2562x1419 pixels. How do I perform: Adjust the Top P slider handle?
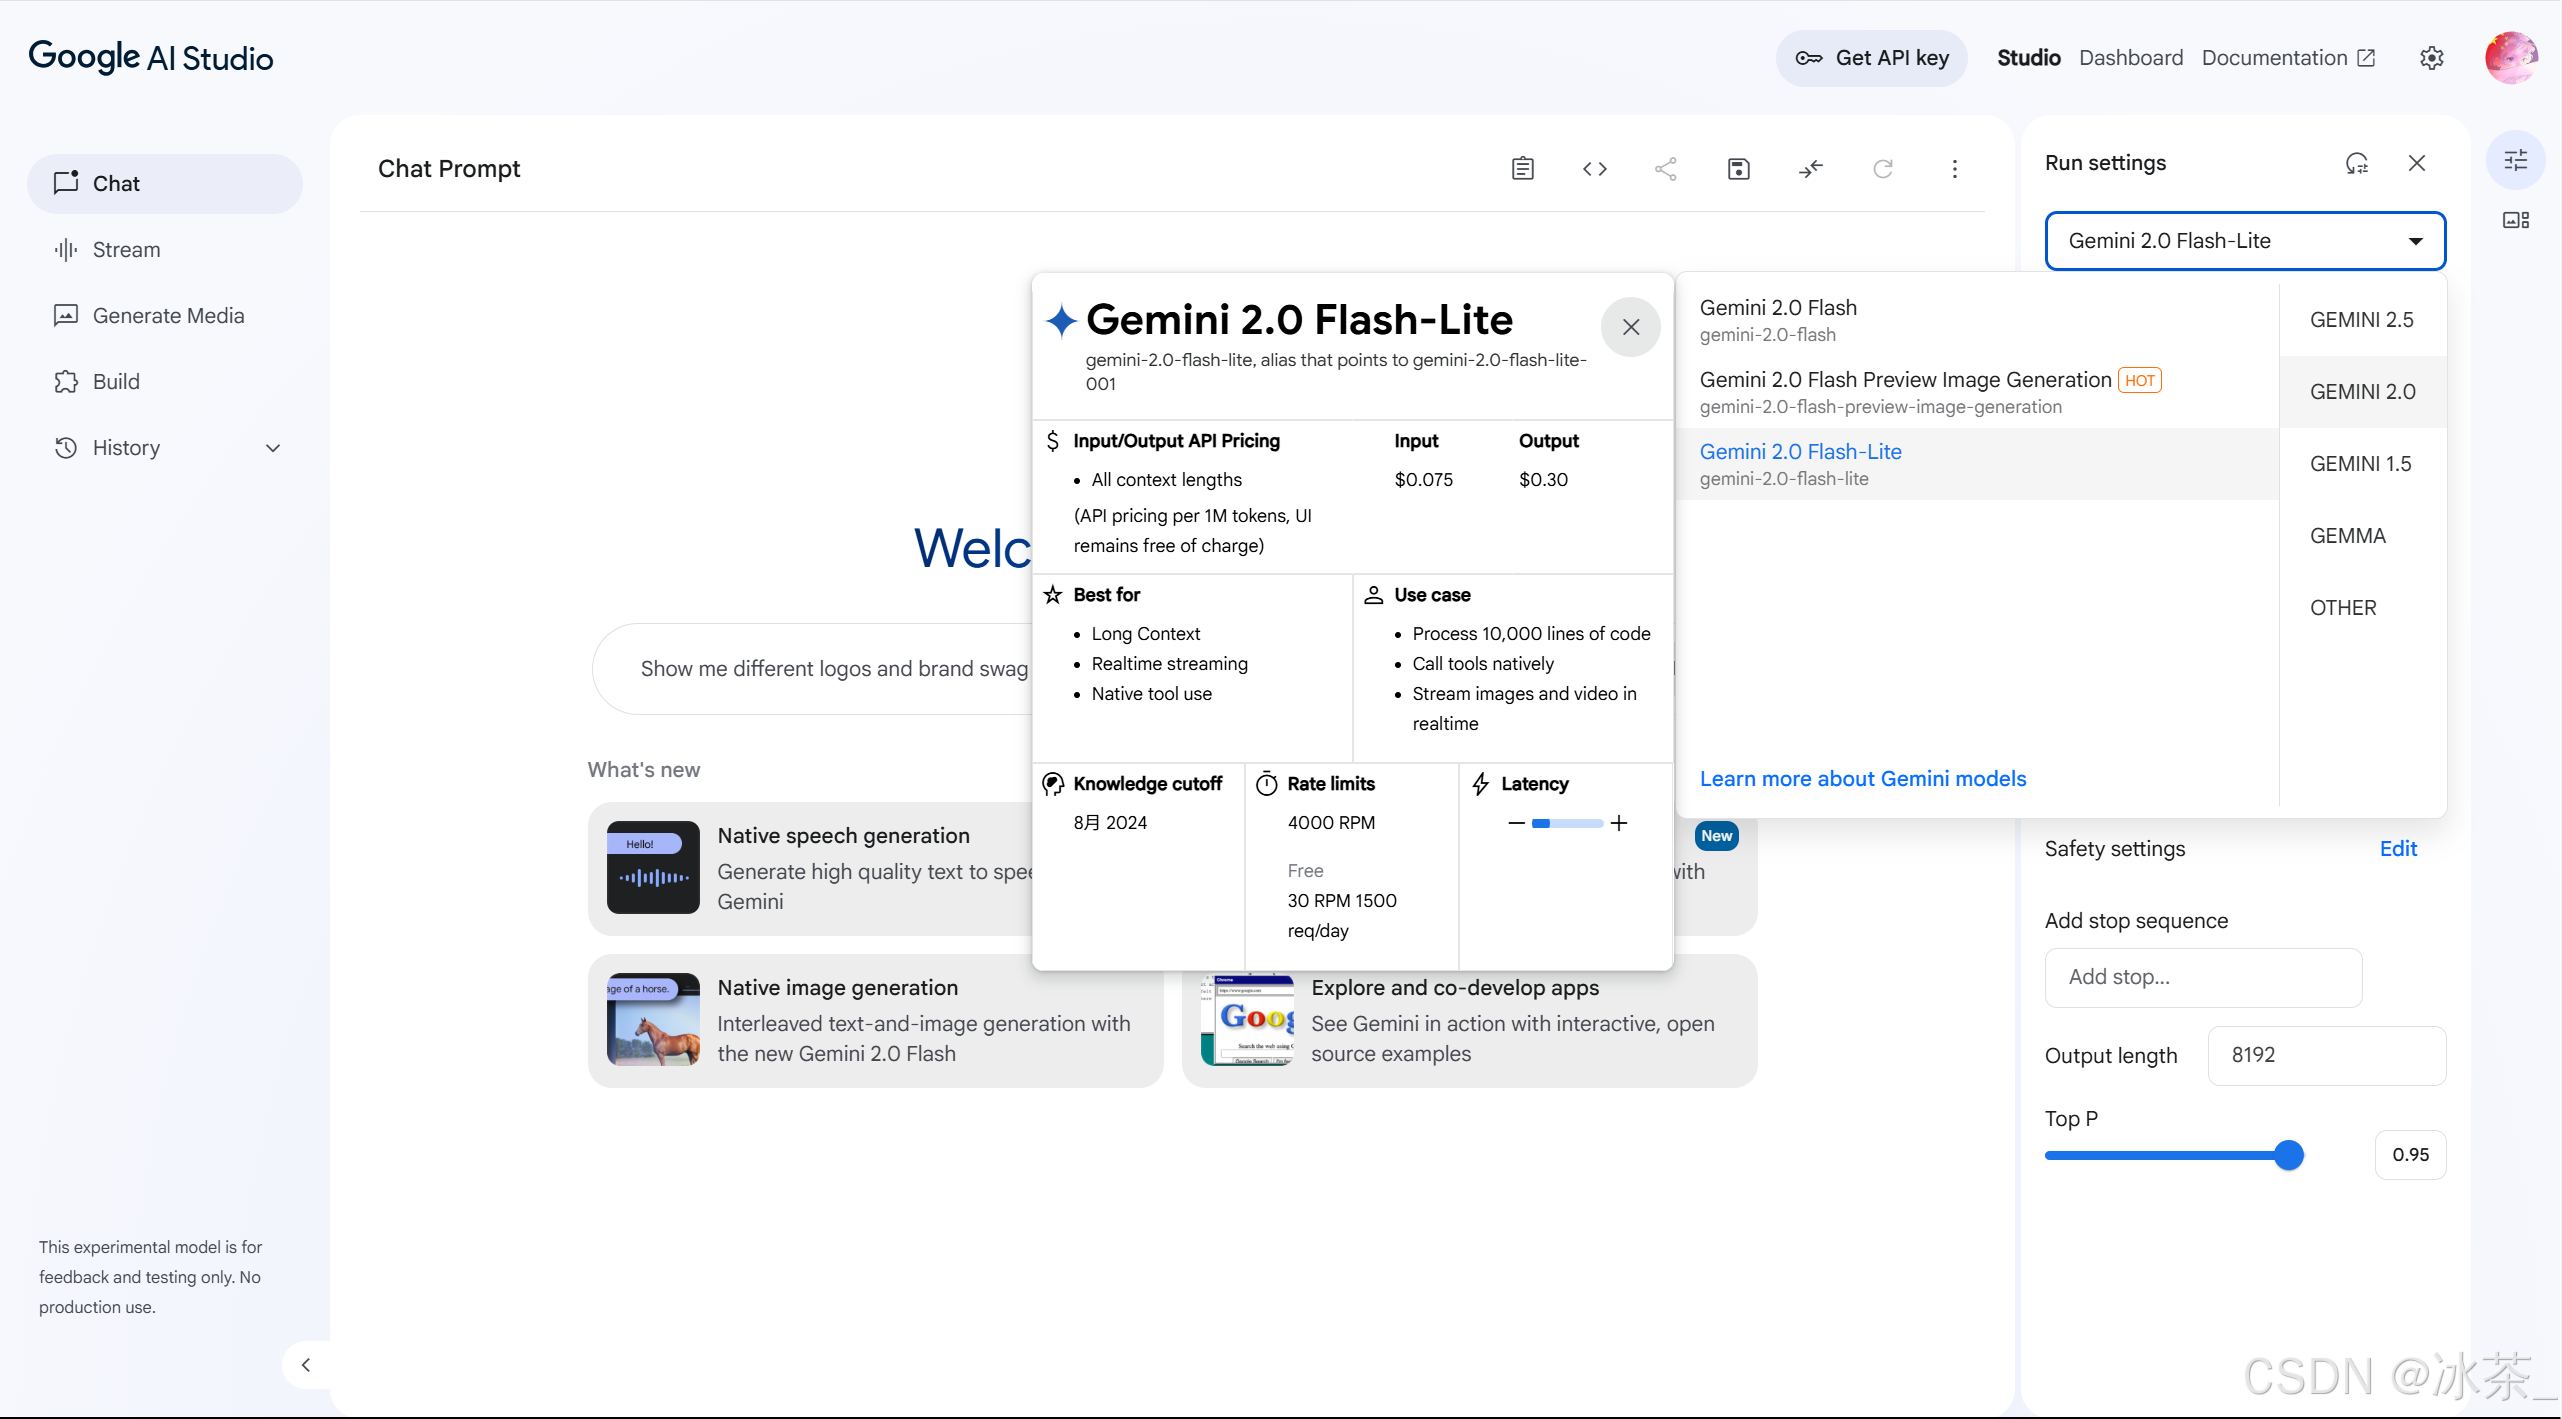(x=2289, y=1156)
